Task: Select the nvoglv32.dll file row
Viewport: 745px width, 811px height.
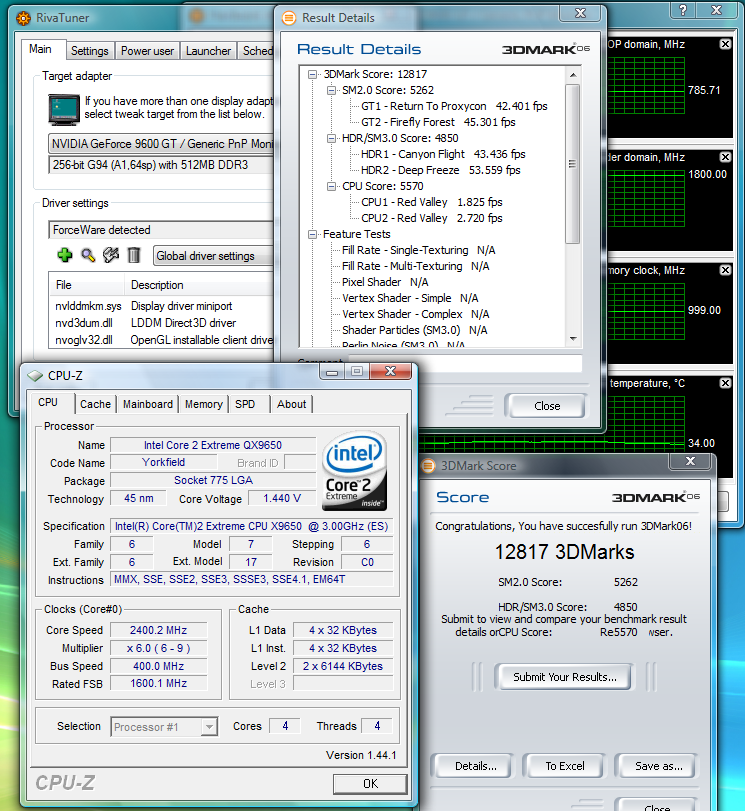Action: click(x=161, y=340)
